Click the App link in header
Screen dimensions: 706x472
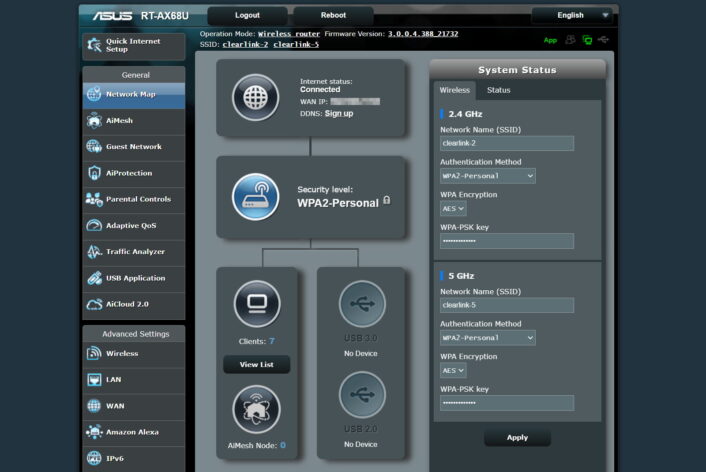tap(550, 40)
